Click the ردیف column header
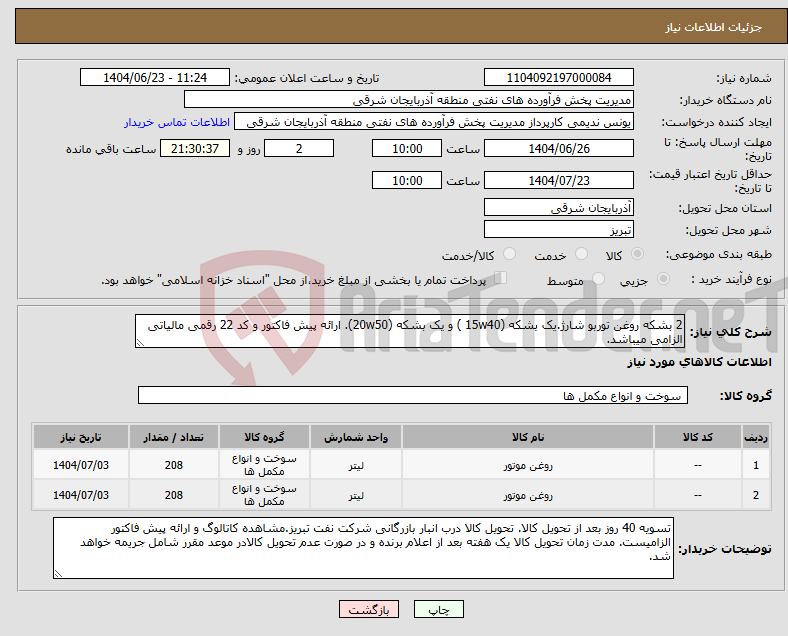The height and width of the screenshot is (636, 788). click(756, 437)
